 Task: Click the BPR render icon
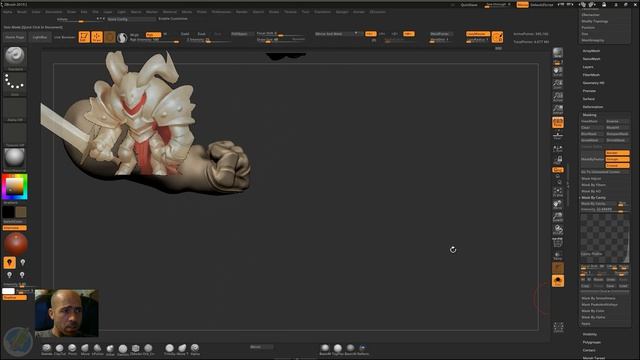558,53
